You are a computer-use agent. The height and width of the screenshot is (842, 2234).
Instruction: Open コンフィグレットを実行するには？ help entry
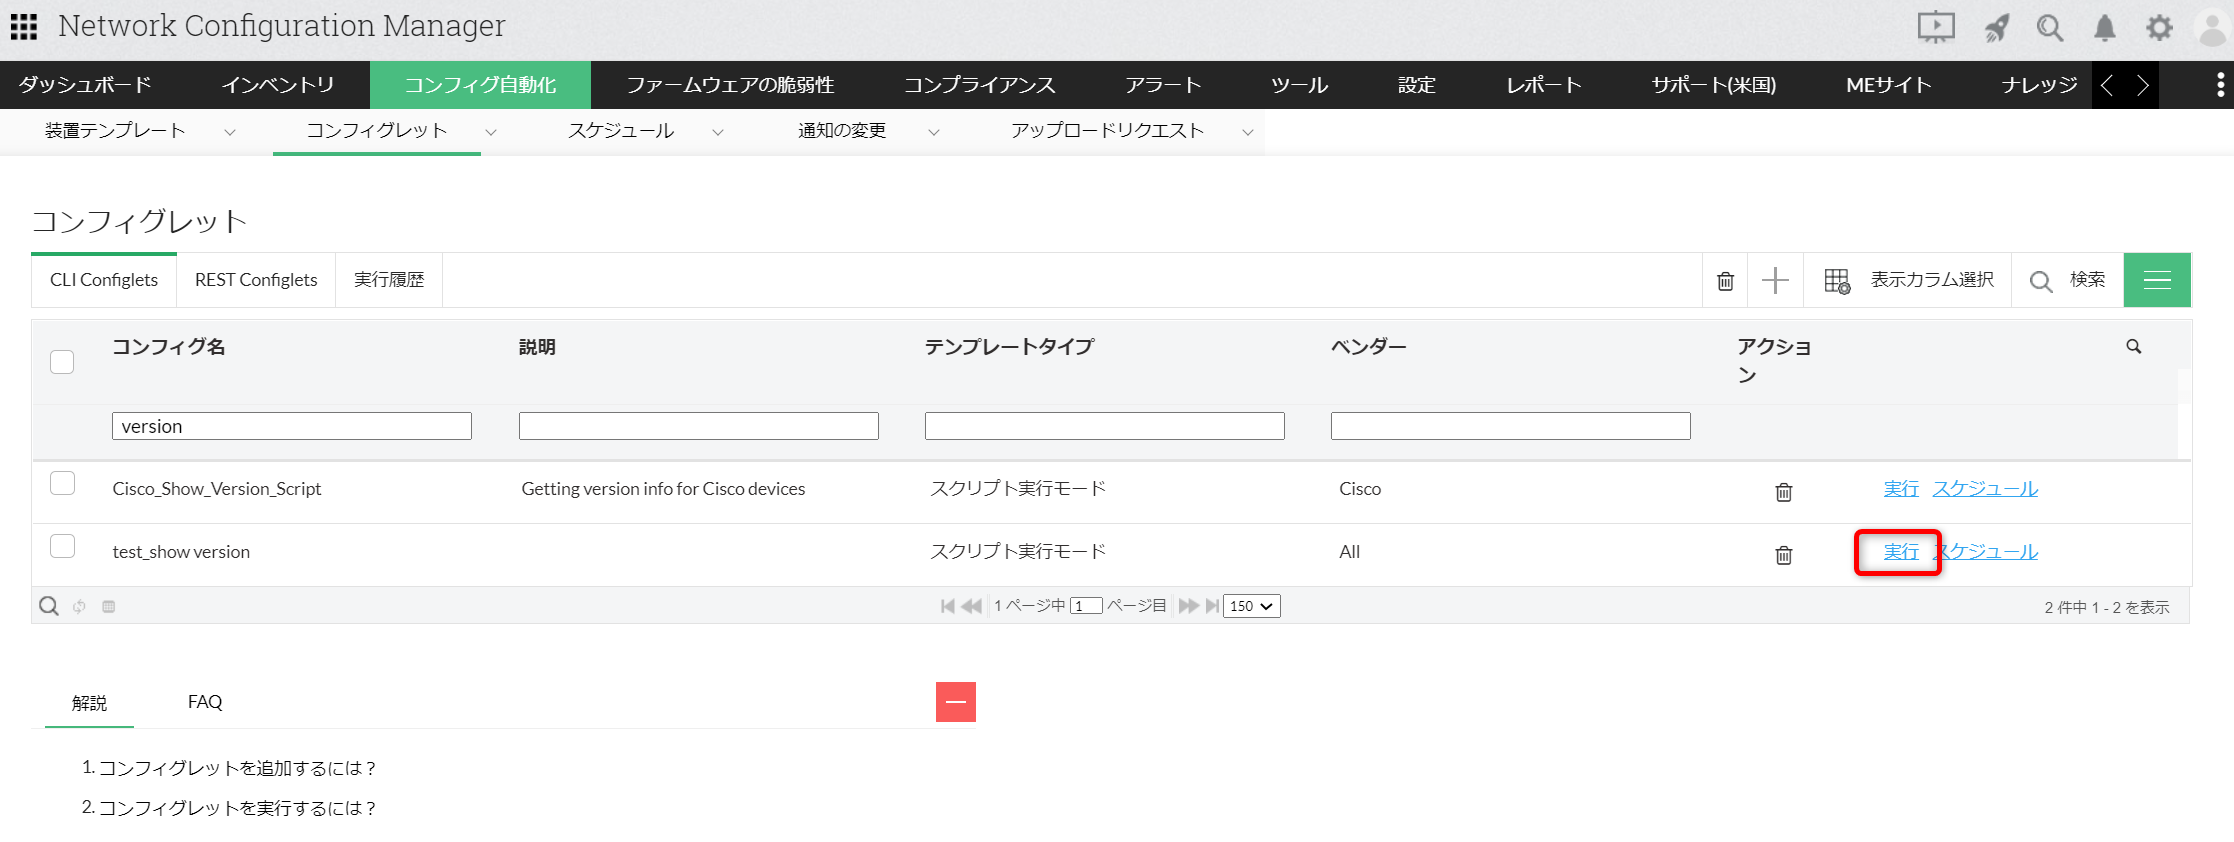[237, 808]
